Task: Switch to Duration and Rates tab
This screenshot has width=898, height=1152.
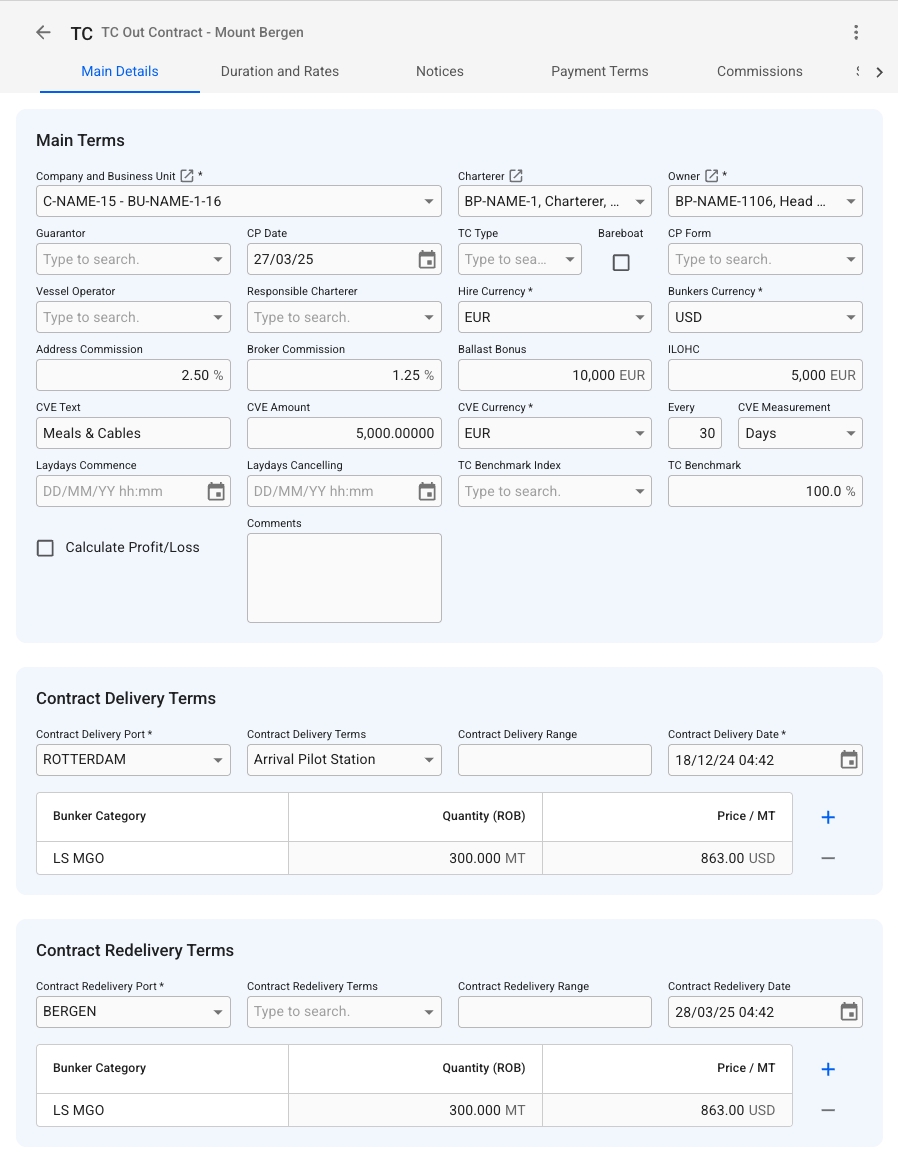Action: (280, 71)
